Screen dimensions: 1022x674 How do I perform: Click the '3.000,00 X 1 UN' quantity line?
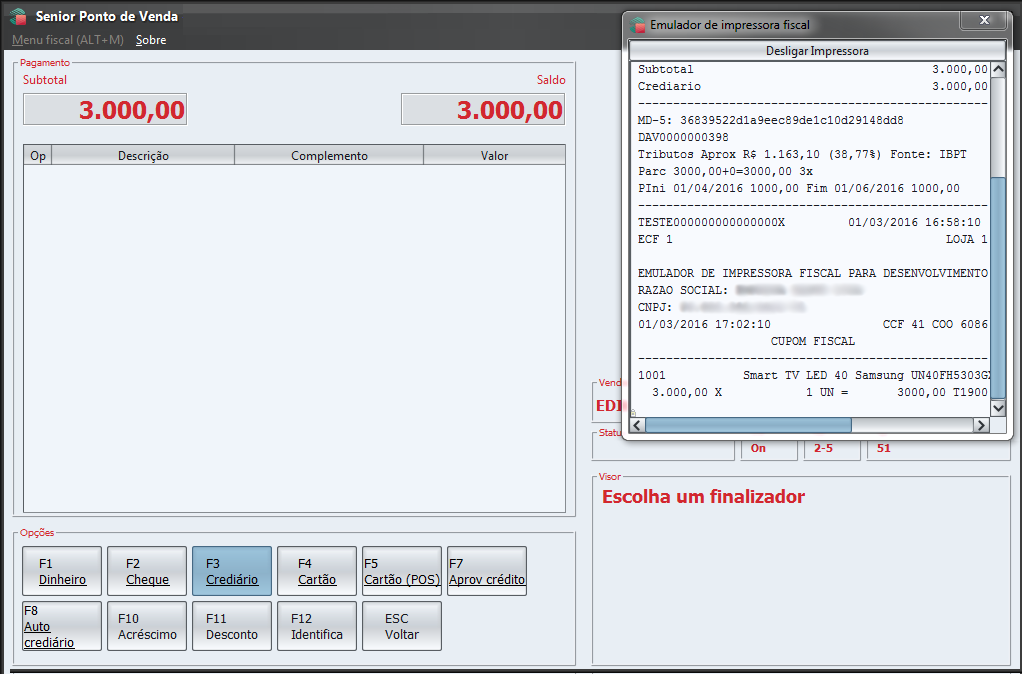tap(813, 392)
